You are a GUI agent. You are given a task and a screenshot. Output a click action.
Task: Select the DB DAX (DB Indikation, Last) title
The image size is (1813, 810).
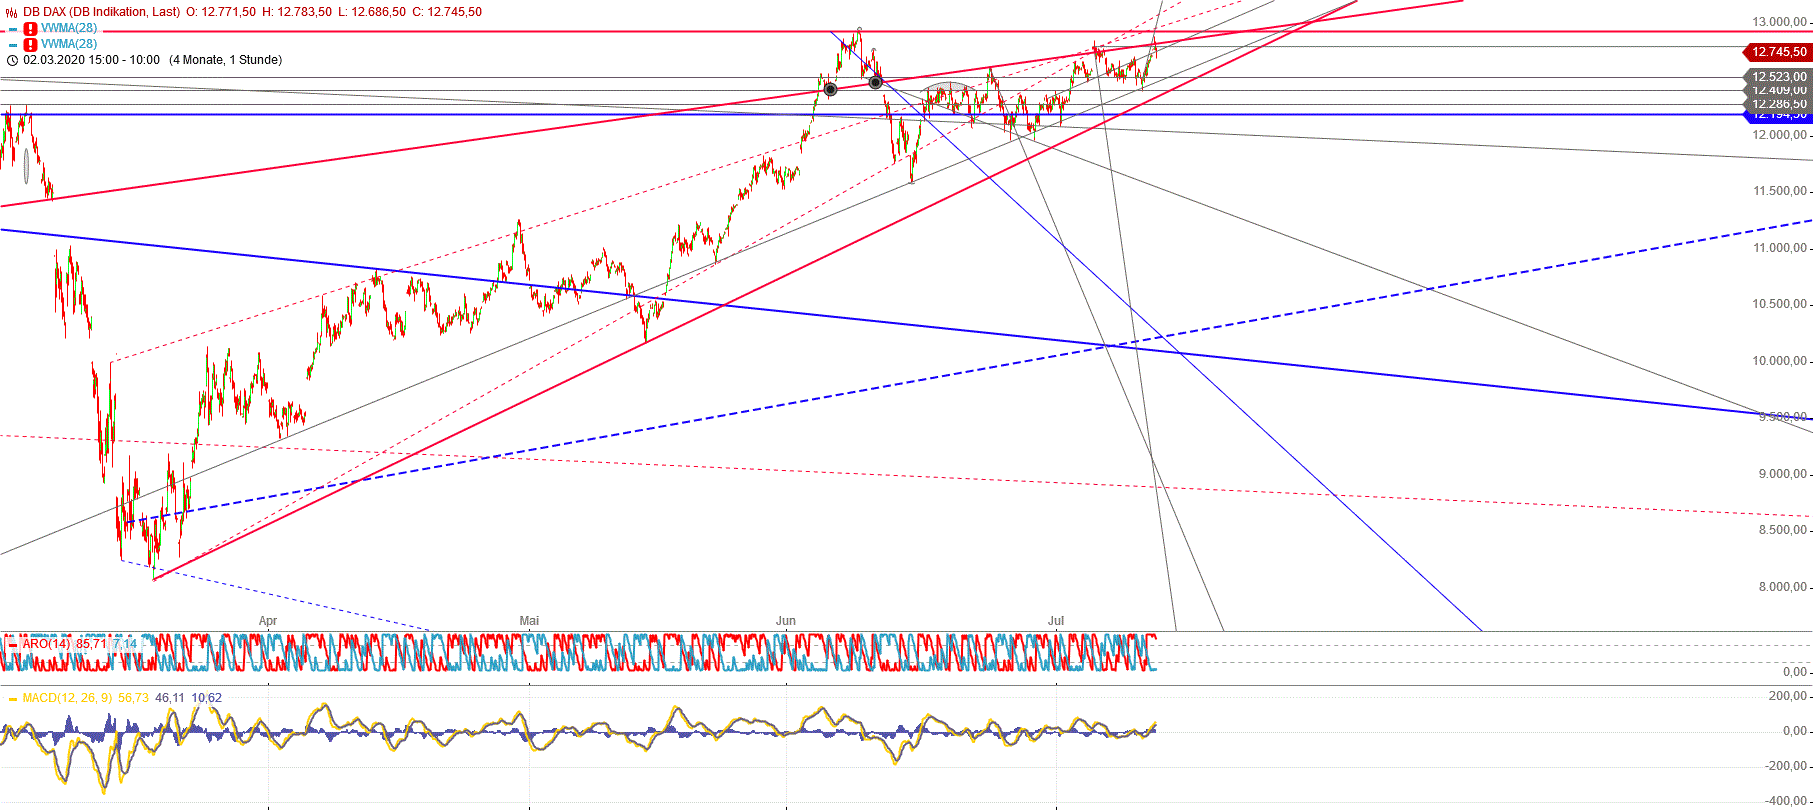(102, 12)
